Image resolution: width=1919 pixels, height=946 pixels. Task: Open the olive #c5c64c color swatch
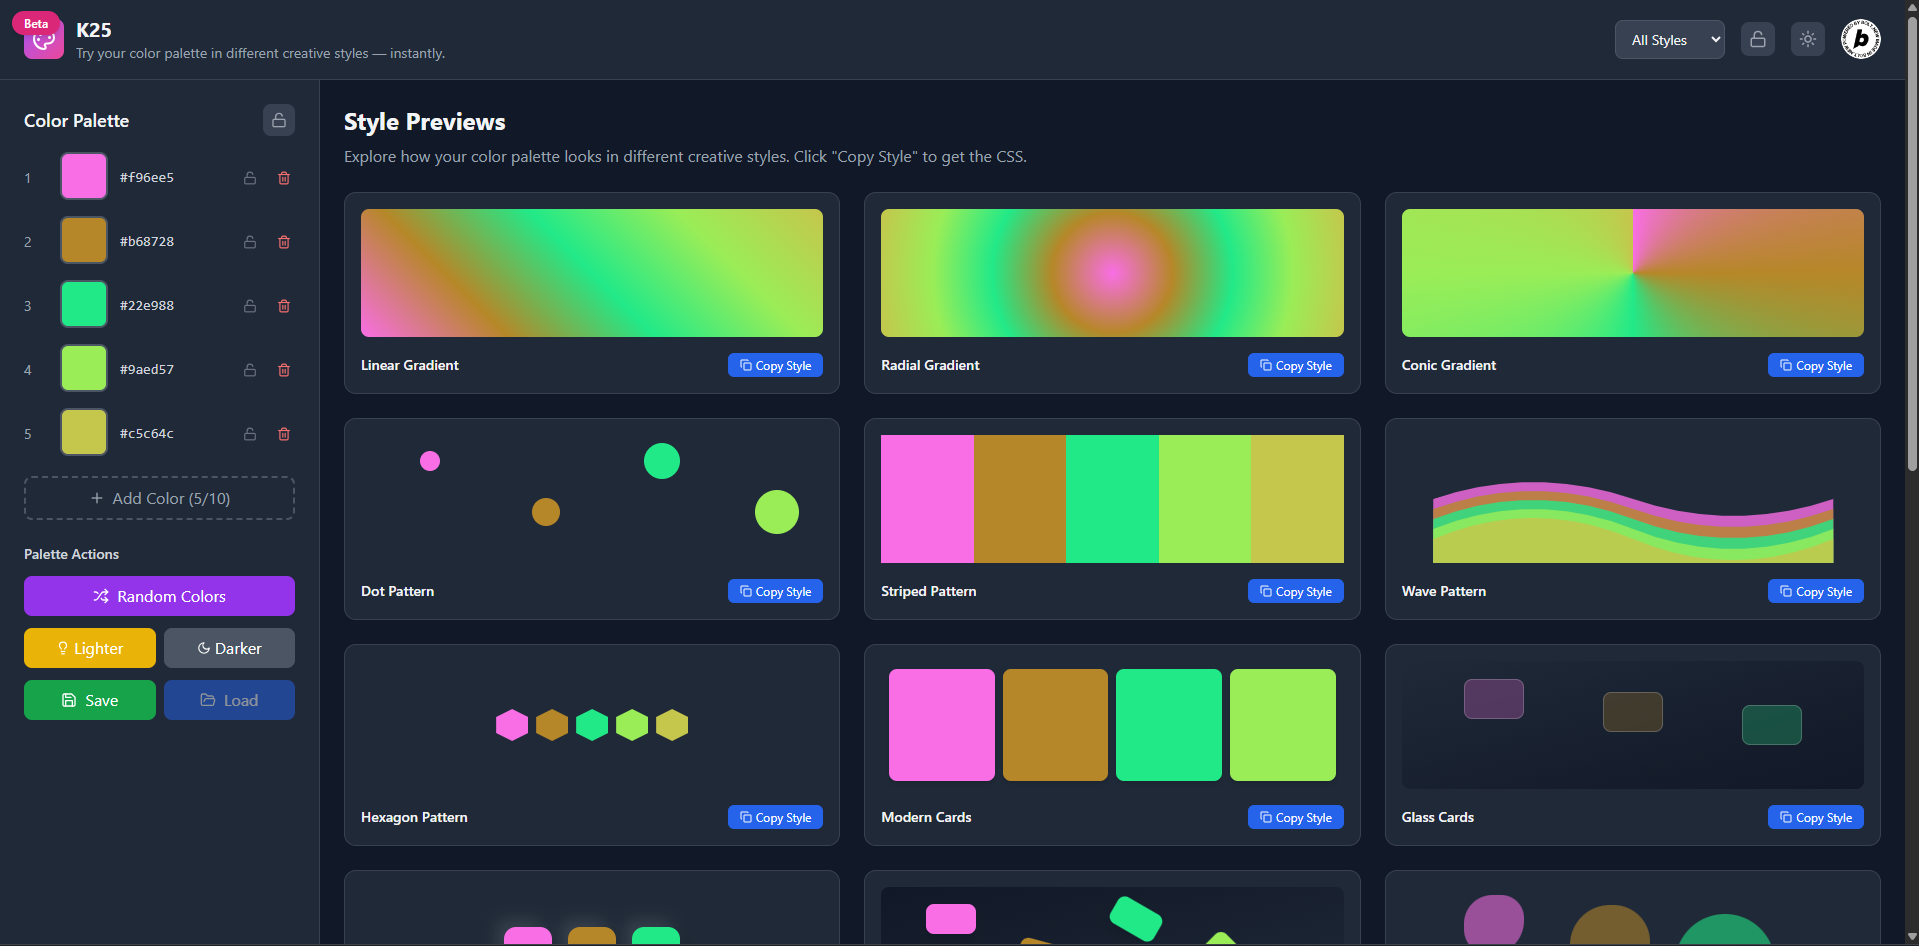(x=84, y=432)
